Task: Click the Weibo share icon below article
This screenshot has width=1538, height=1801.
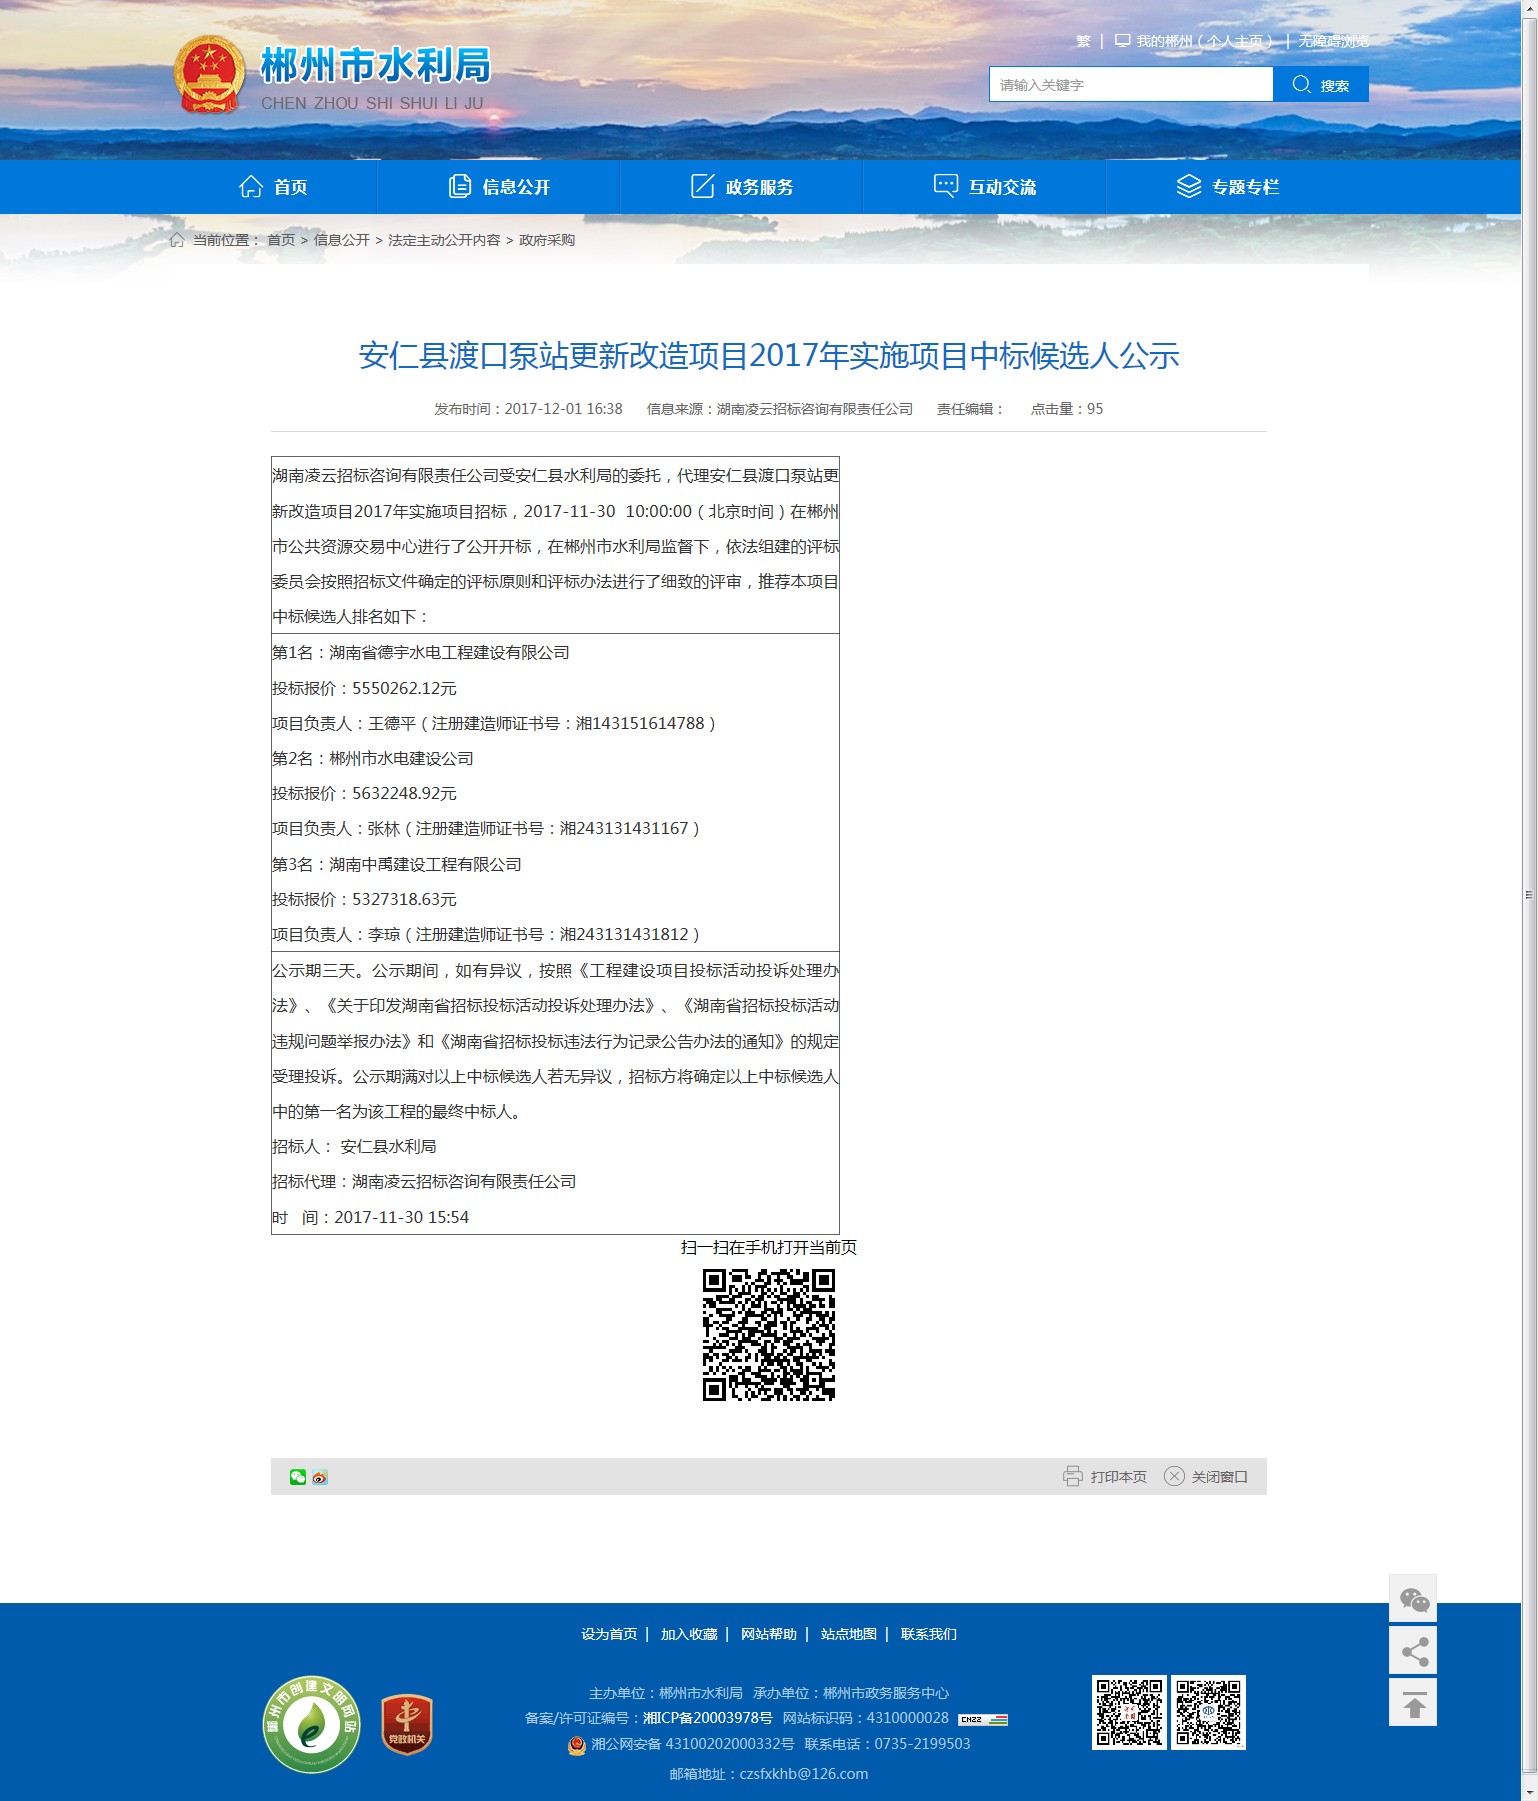Action: [320, 1477]
